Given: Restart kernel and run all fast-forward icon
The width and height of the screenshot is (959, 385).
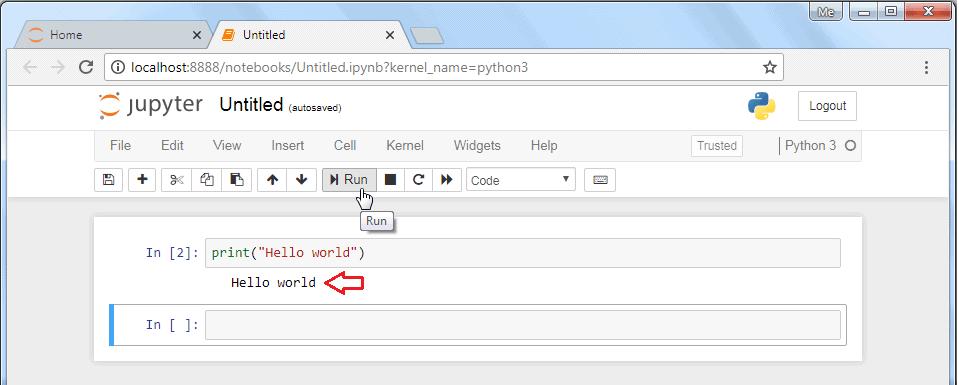Looking at the screenshot, I should pyautogui.click(x=447, y=180).
